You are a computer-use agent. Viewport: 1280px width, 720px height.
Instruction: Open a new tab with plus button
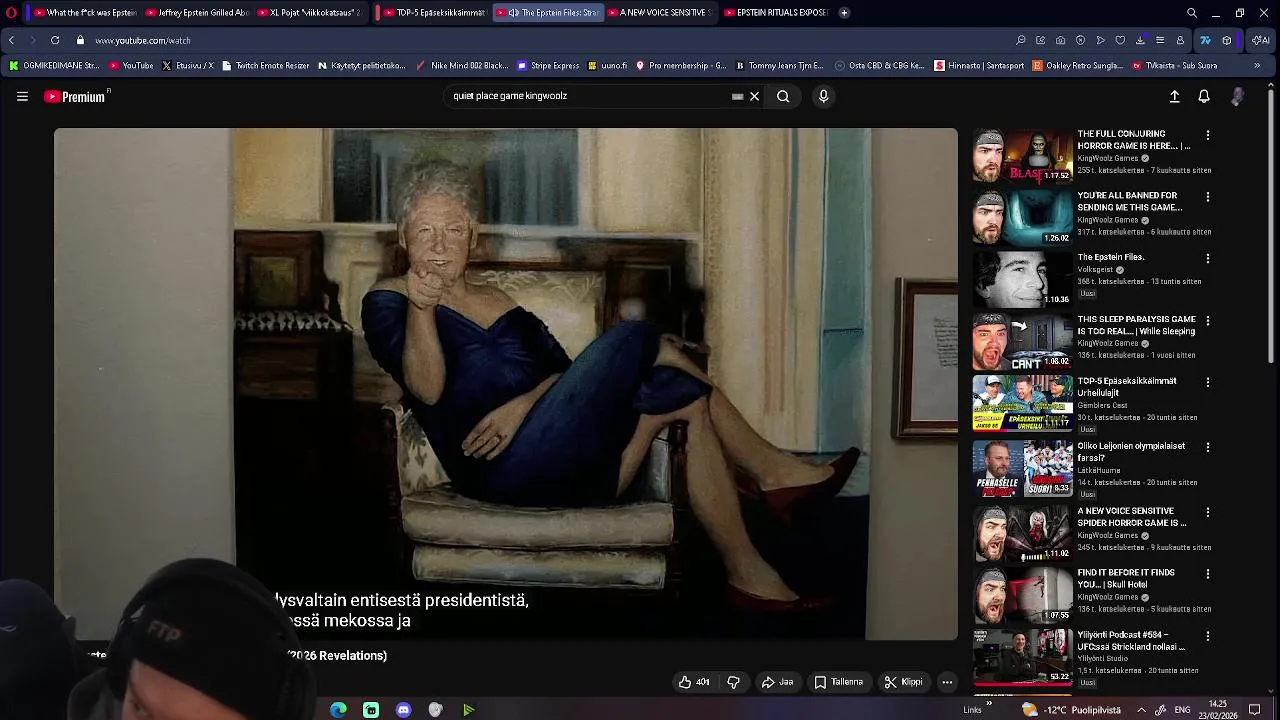click(844, 13)
